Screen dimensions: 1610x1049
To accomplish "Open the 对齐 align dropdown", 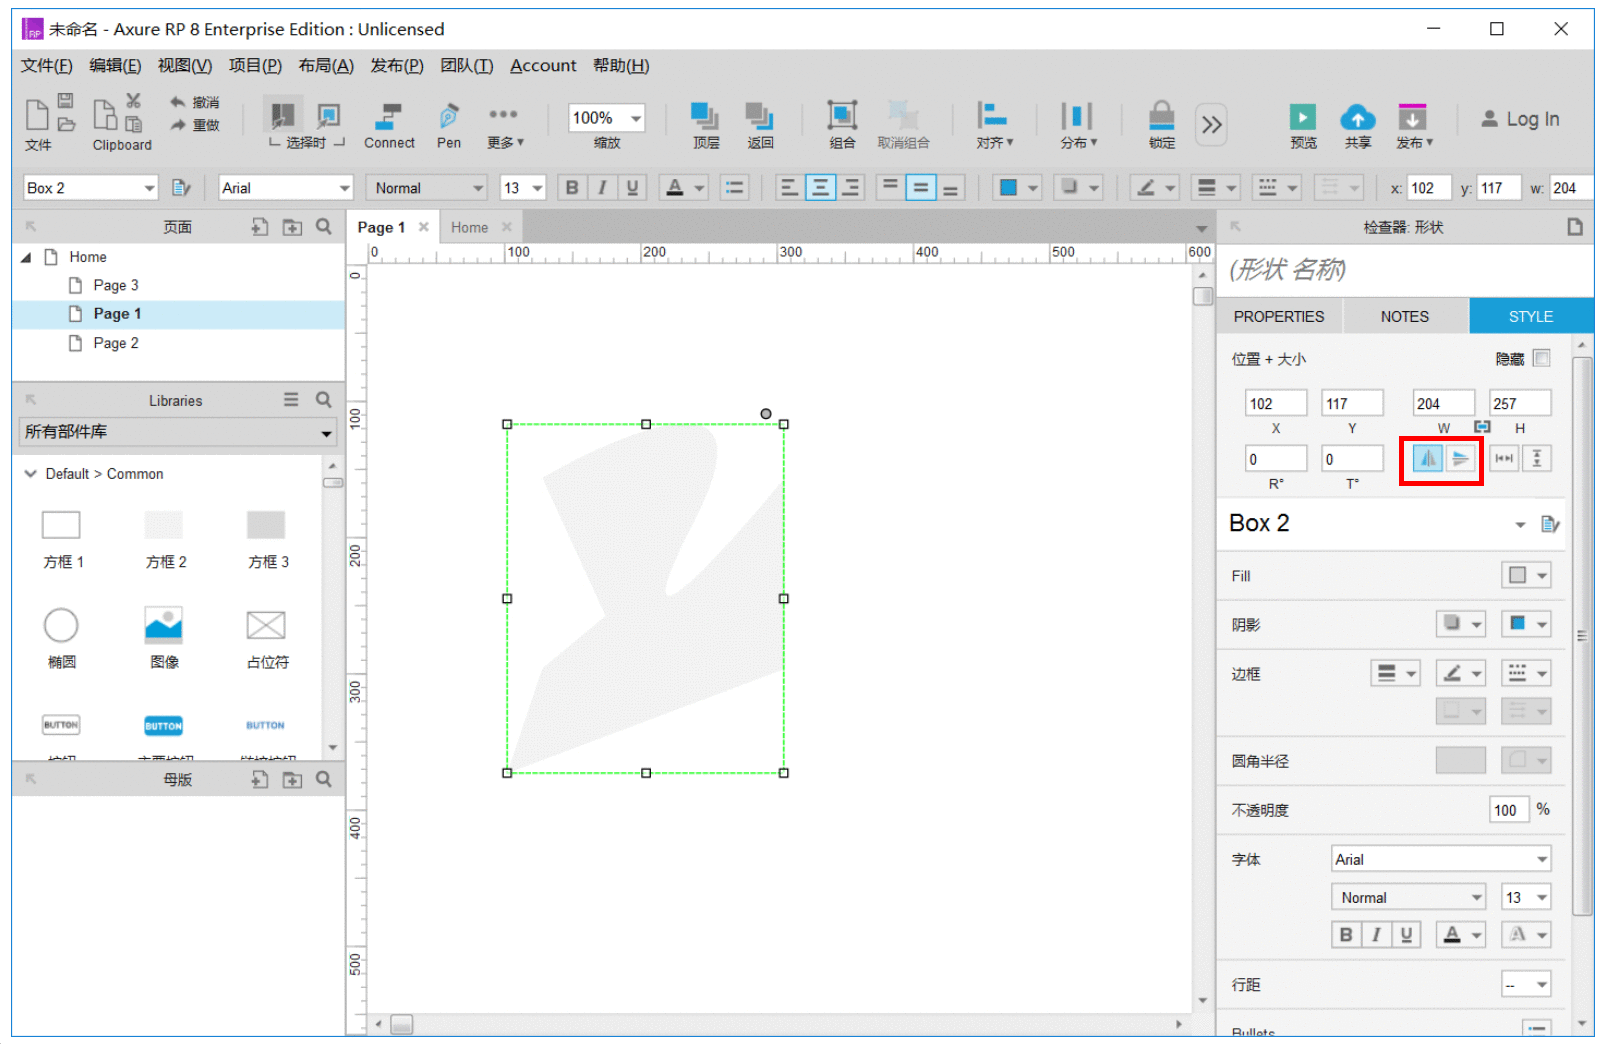I will (994, 126).
